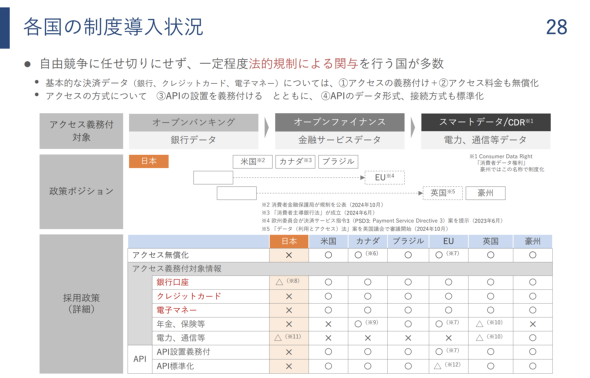Image resolution: width=590 pixels, height=378 pixels.
Task: Click the ○(※9) cell in 年金、保険等 row
Action: tap(368, 324)
